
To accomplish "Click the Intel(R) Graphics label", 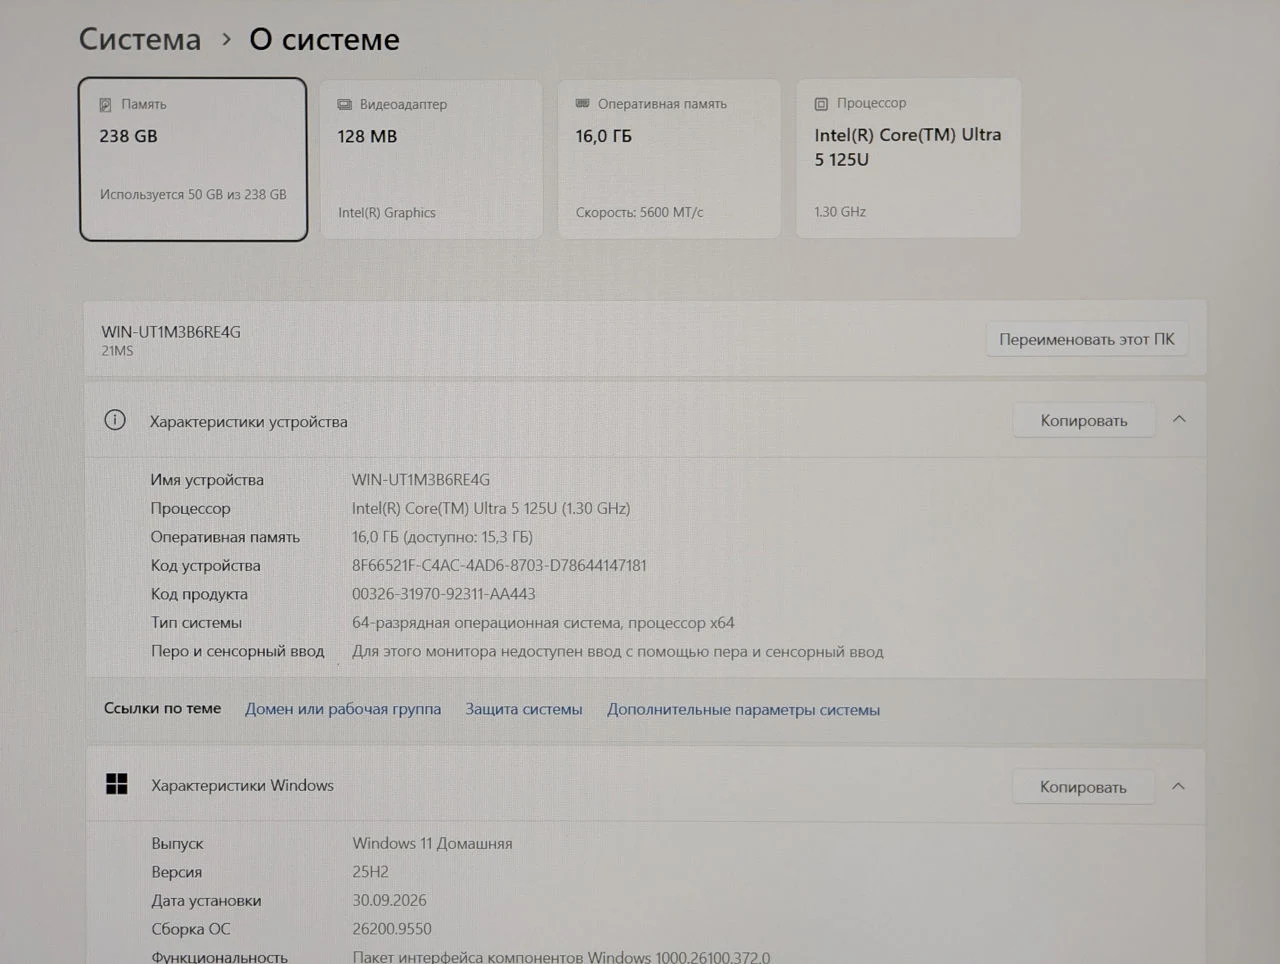I will 386,212.
